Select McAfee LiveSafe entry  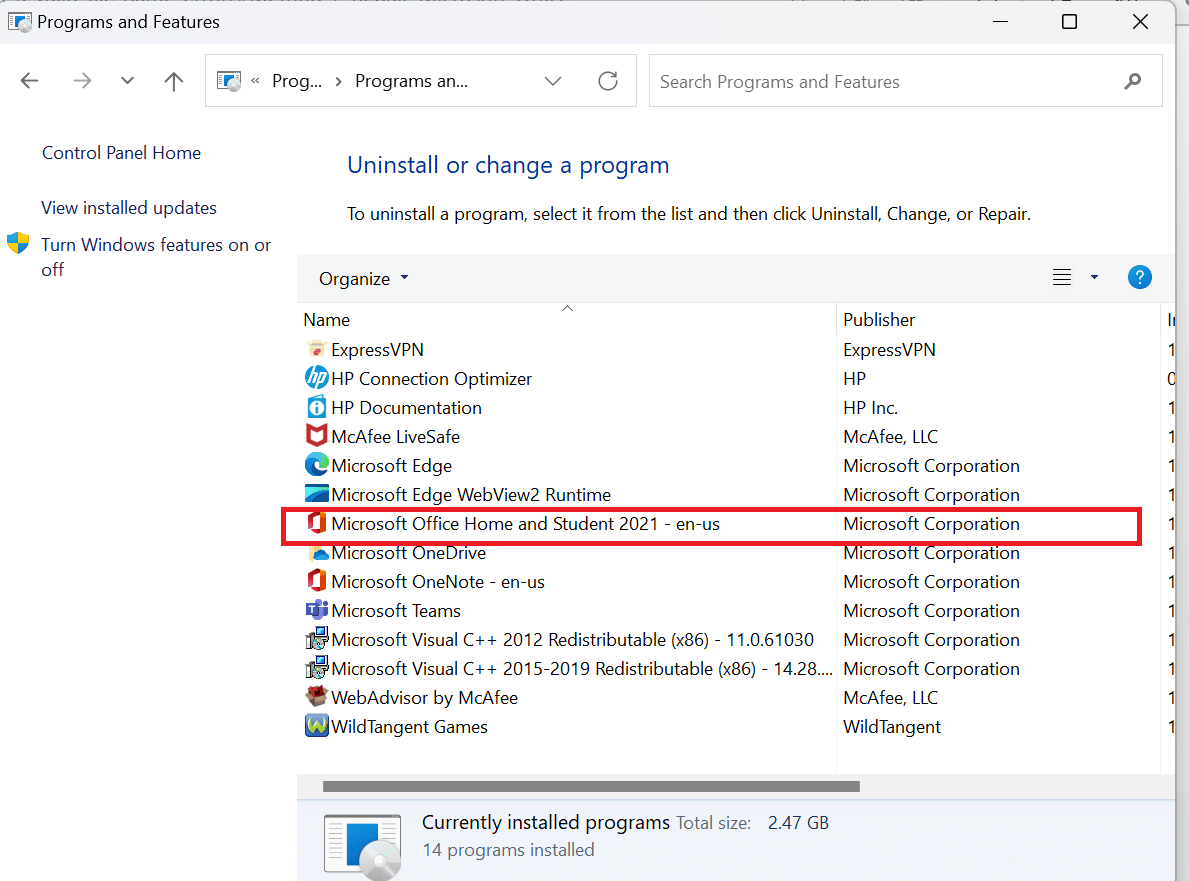[x=395, y=437]
